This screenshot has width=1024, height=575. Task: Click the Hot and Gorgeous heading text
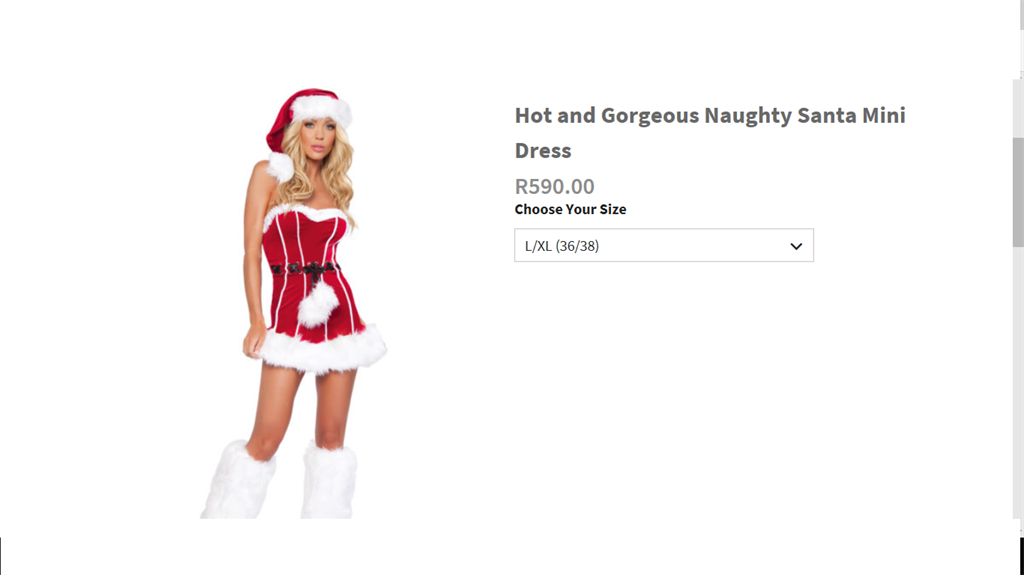[x=607, y=116]
